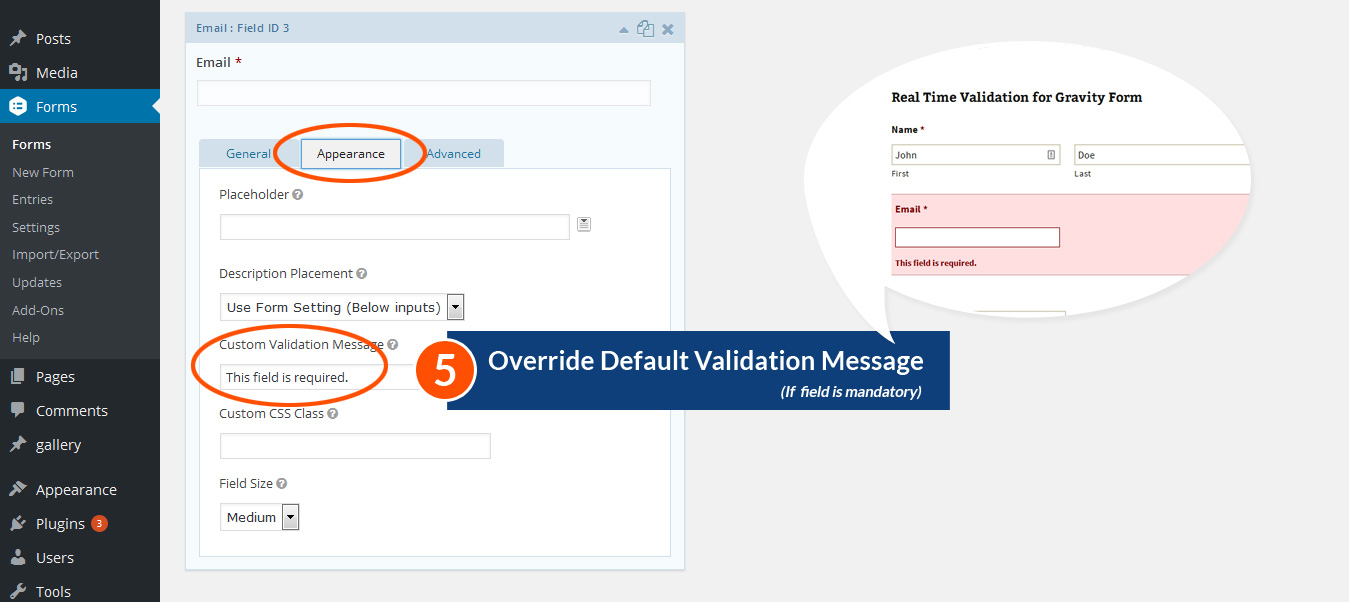The image size is (1349, 602).
Task: Switch to the General tab
Action: pyautogui.click(x=248, y=154)
